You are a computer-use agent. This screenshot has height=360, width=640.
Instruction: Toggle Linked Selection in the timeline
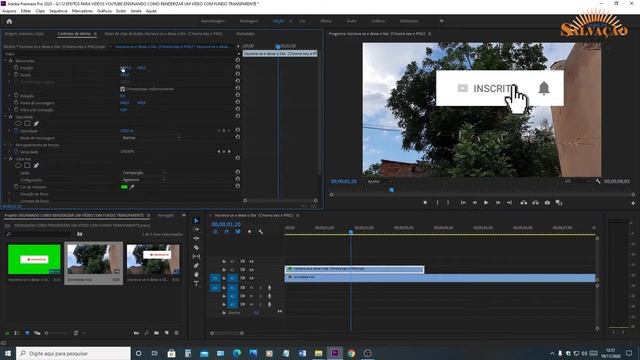tap(238, 232)
